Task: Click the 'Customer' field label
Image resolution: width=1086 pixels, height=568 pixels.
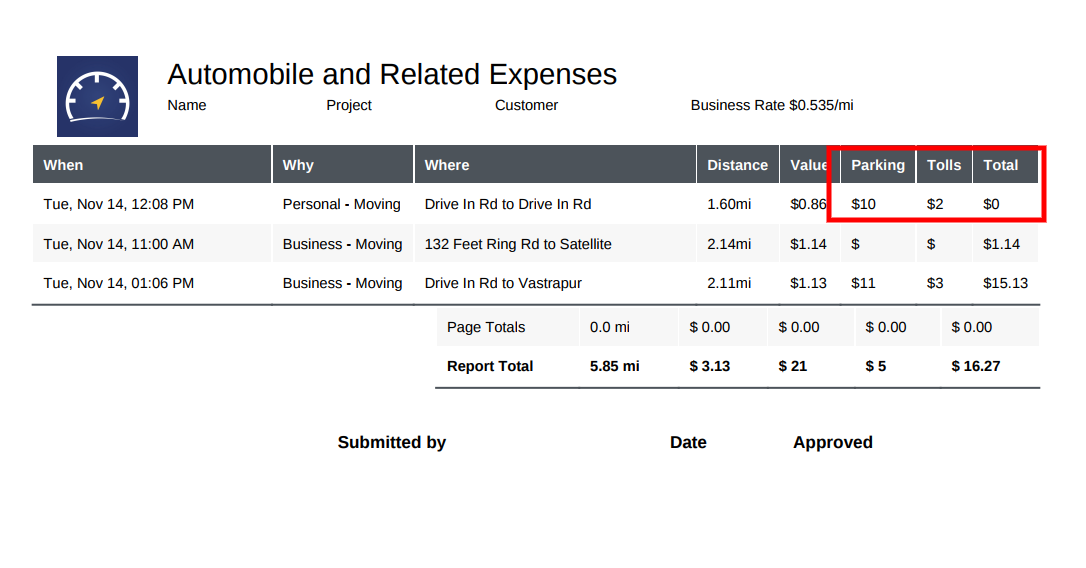Action: 526,105
